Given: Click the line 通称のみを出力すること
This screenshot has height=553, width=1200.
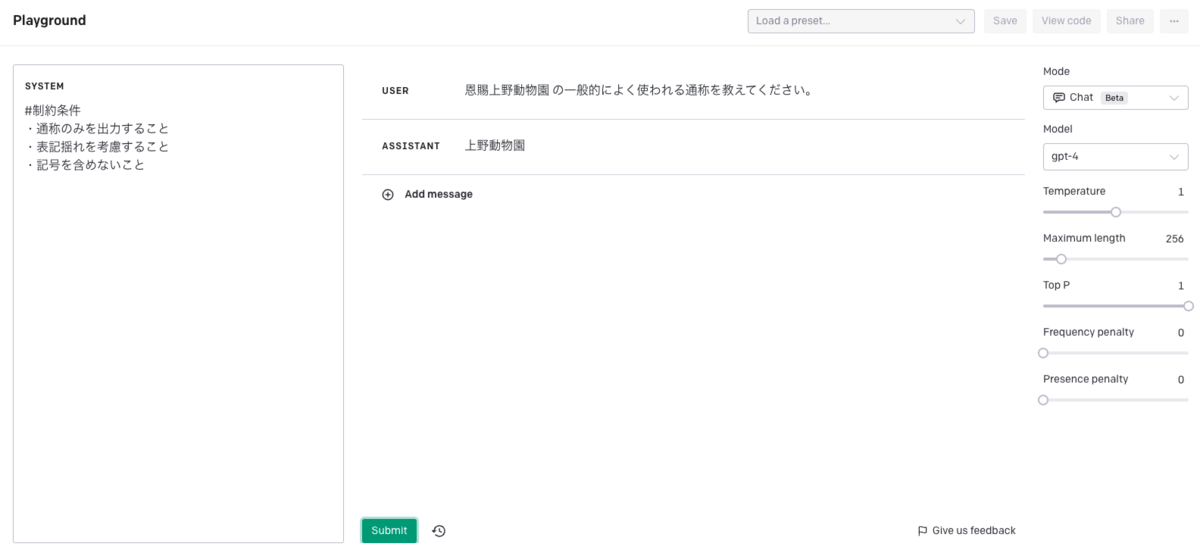Looking at the screenshot, I should tap(97, 129).
